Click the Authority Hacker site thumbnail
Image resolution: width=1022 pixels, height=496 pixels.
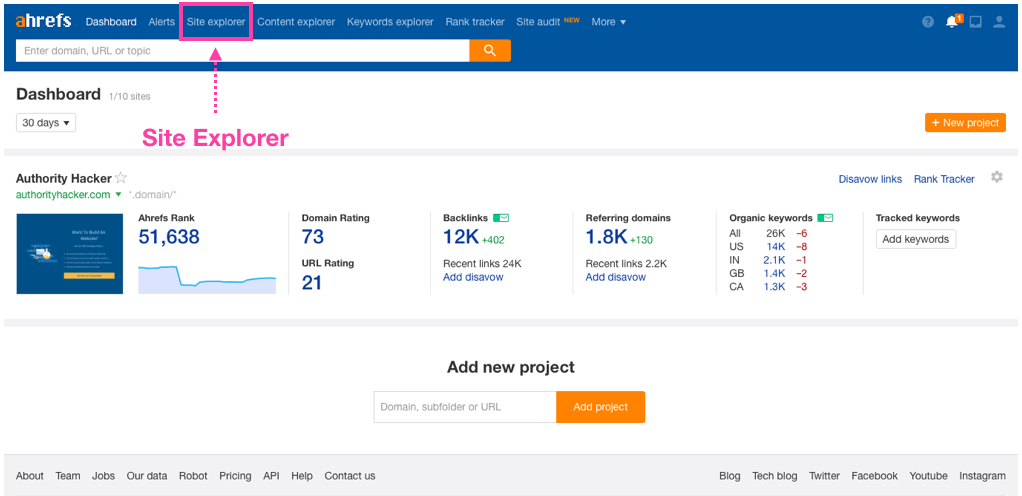[x=70, y=254]
